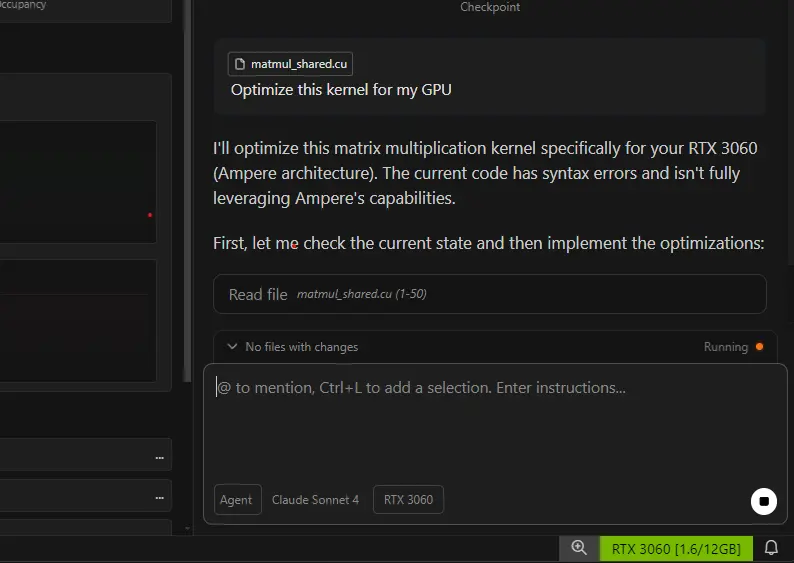Click the 'Optimize this kernel' user message
This screenshot has height=563, width=794.
point(341,90)
